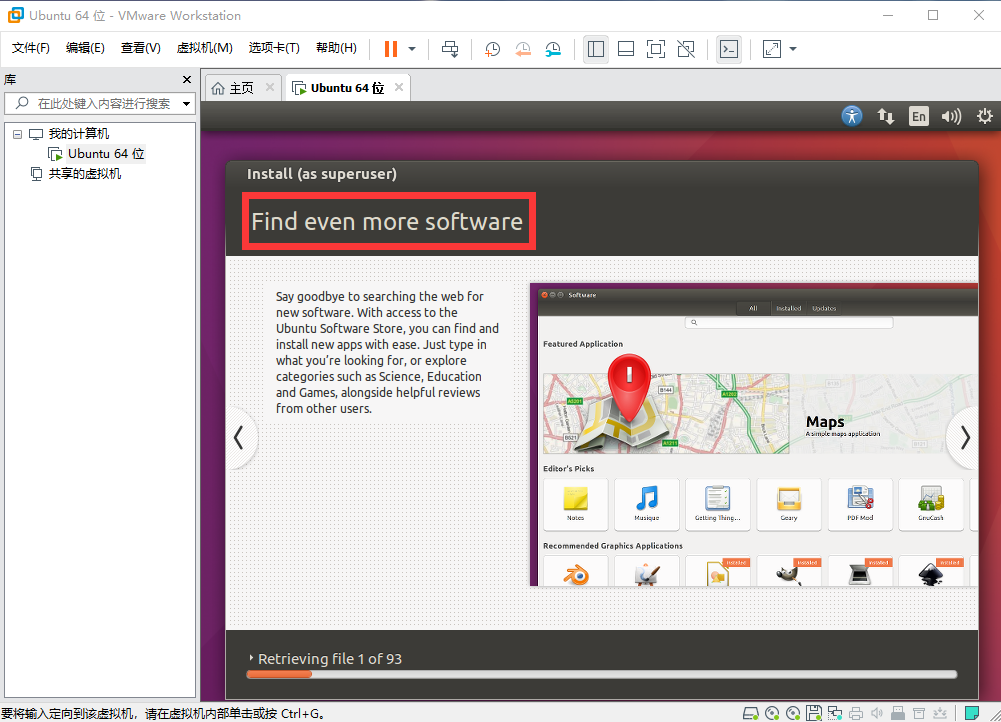Switch to Unity mode icon
1001x722 pixels.
[x=686, y=49]
